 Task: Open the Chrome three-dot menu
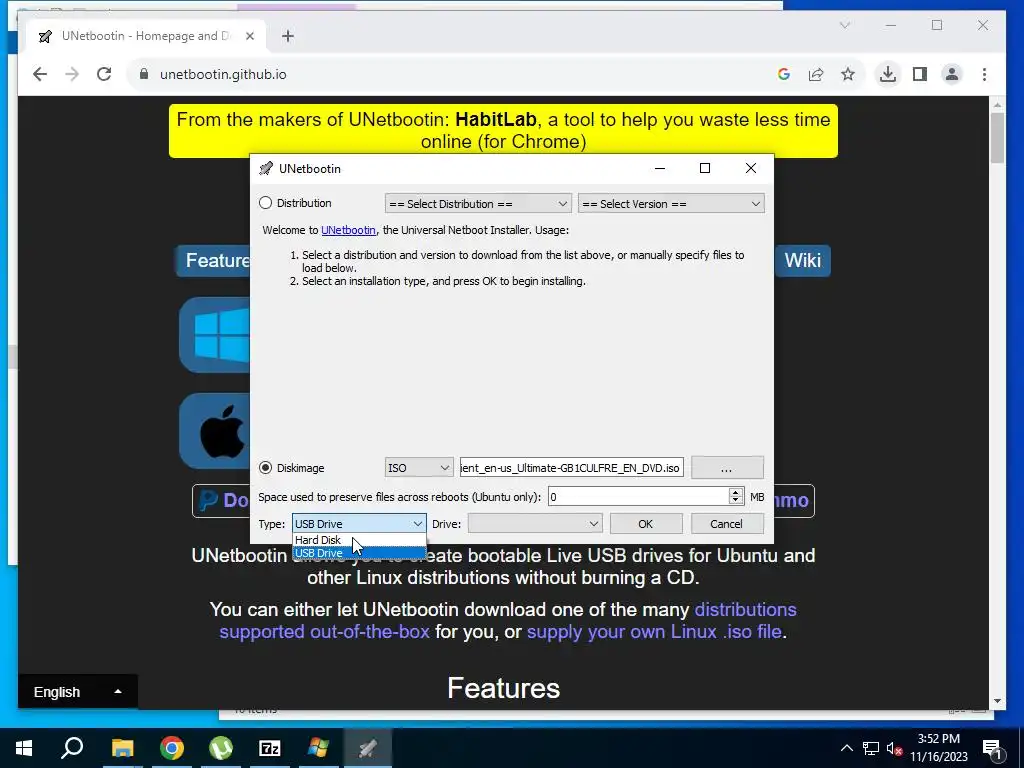984,74
